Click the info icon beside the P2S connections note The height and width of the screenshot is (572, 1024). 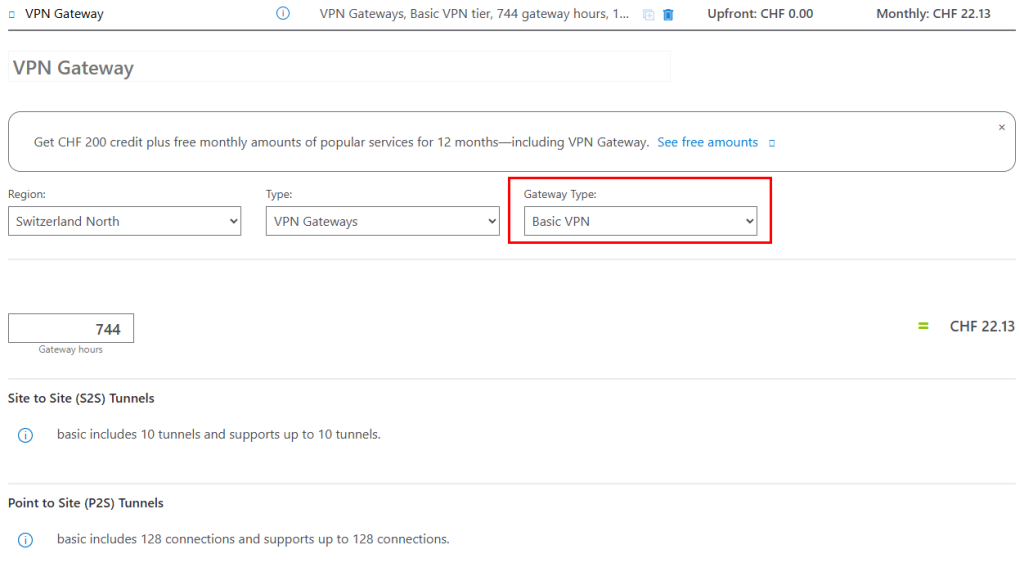pos(25,540)
